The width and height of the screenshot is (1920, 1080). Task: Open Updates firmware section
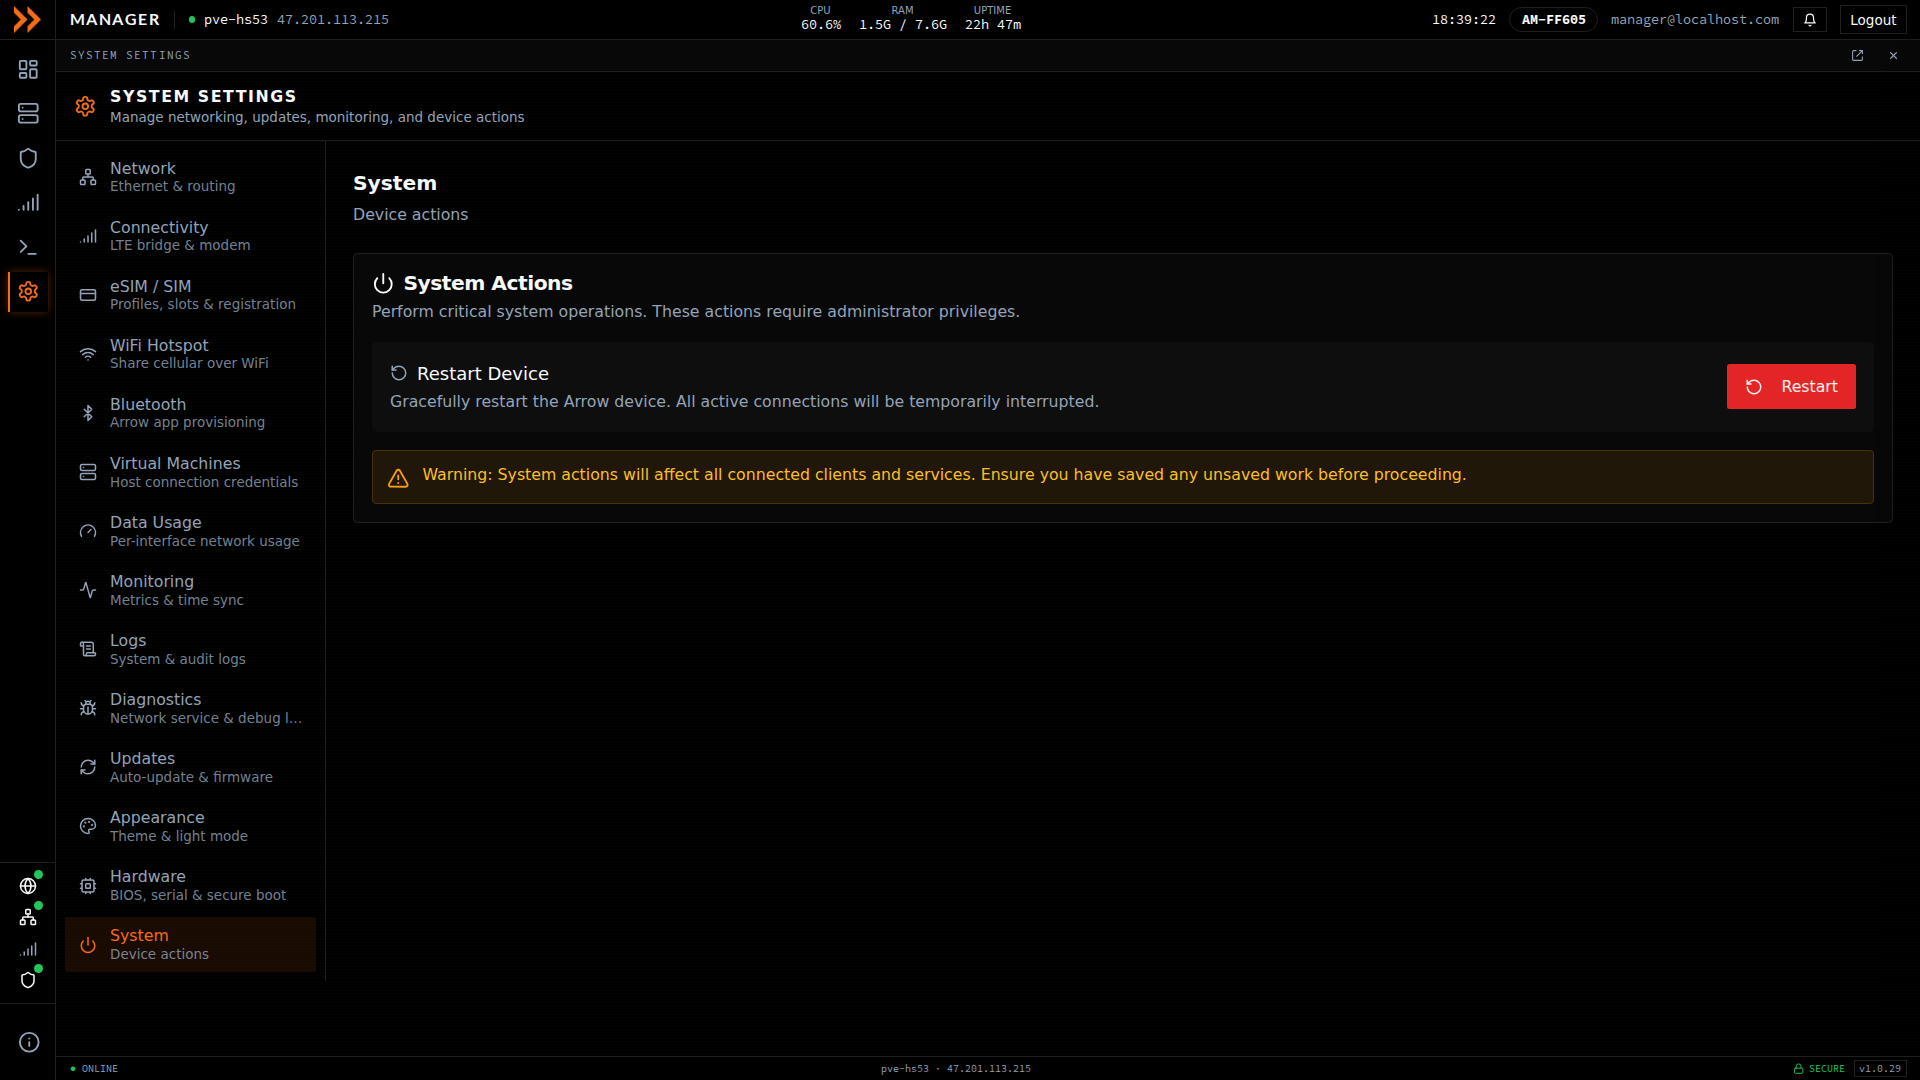tap(190, 767)
